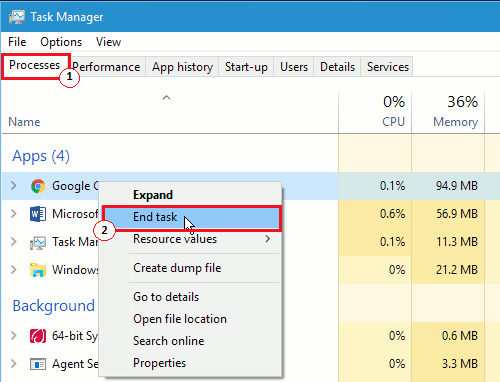Viewport: 500px width, 382px height.
Task: Click the Microsoft Word app icon
Action: tap(38, 214)
